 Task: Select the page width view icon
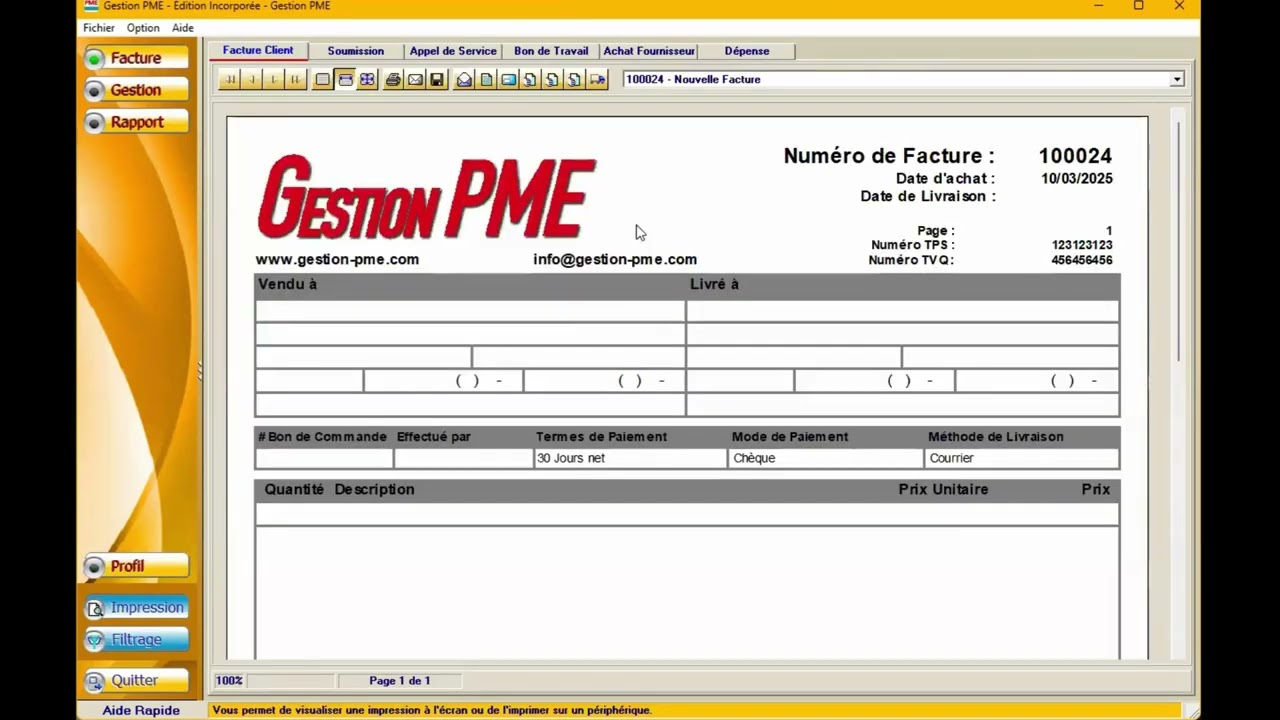(x=345, y=80)
